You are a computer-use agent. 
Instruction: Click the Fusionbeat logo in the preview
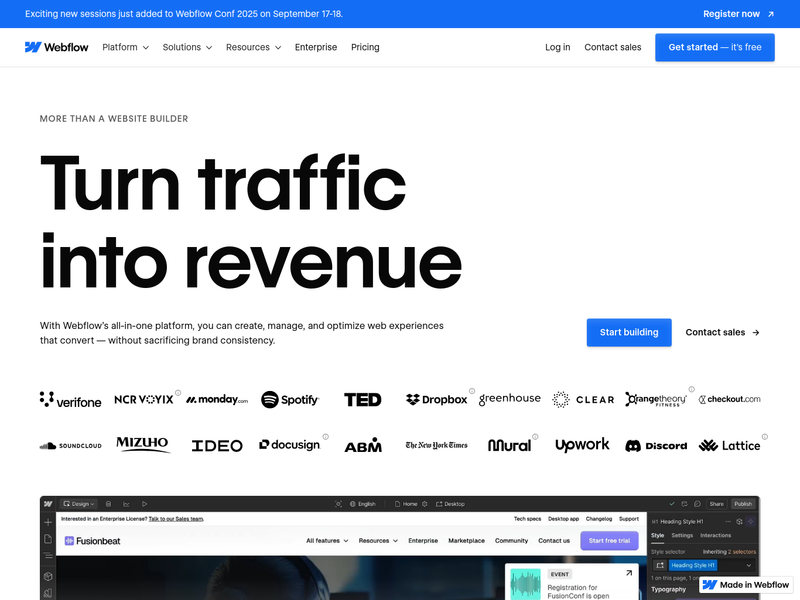click(92, 541)
